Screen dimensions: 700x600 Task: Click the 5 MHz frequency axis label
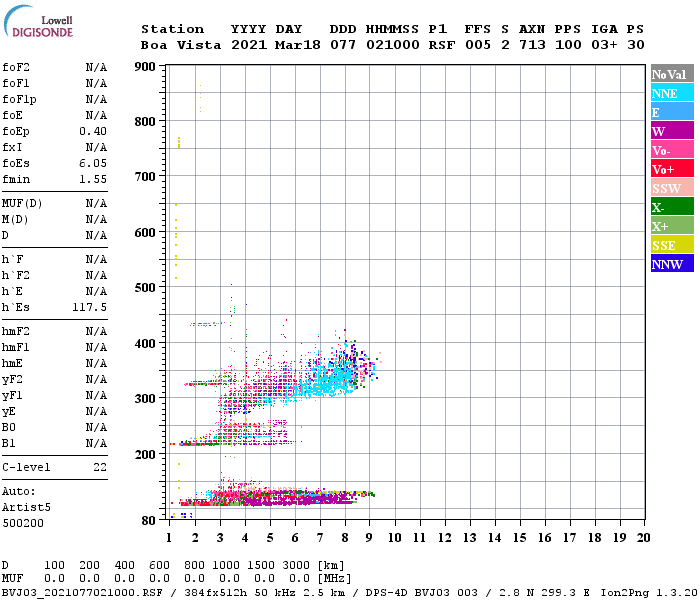(270, 538)
